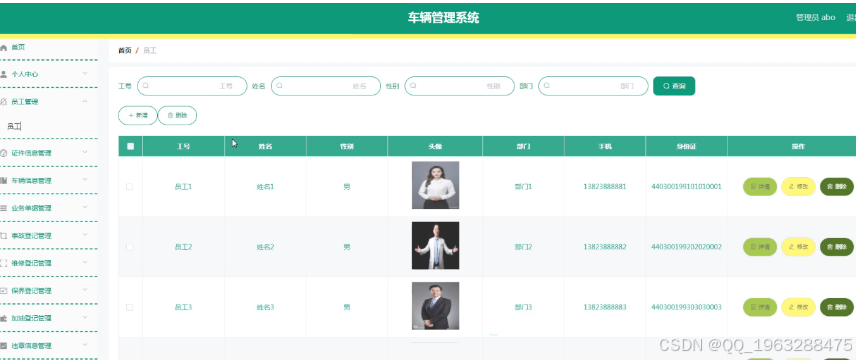The image size is (856, 360).
Task: Select the checkbox in the table header
Action: click(x=130, y=146)
